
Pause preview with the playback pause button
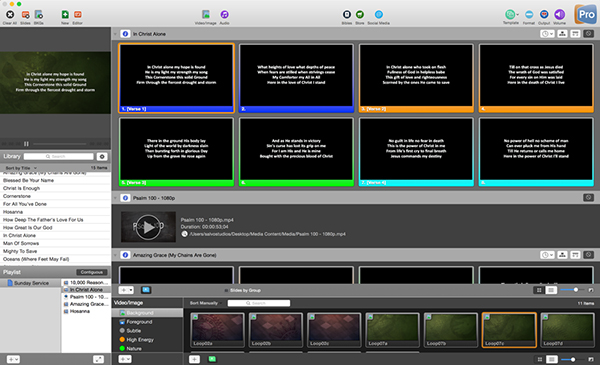pyautogui.click(x=26, y=144)
